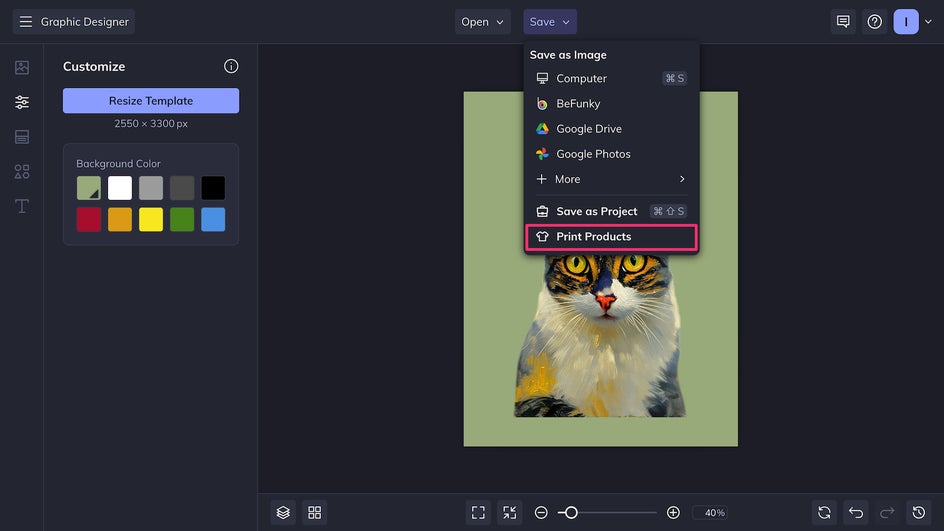Viewport: 944px width, 531px height.
Task: Open the Layers panel icon
Action: click(283, 512)
